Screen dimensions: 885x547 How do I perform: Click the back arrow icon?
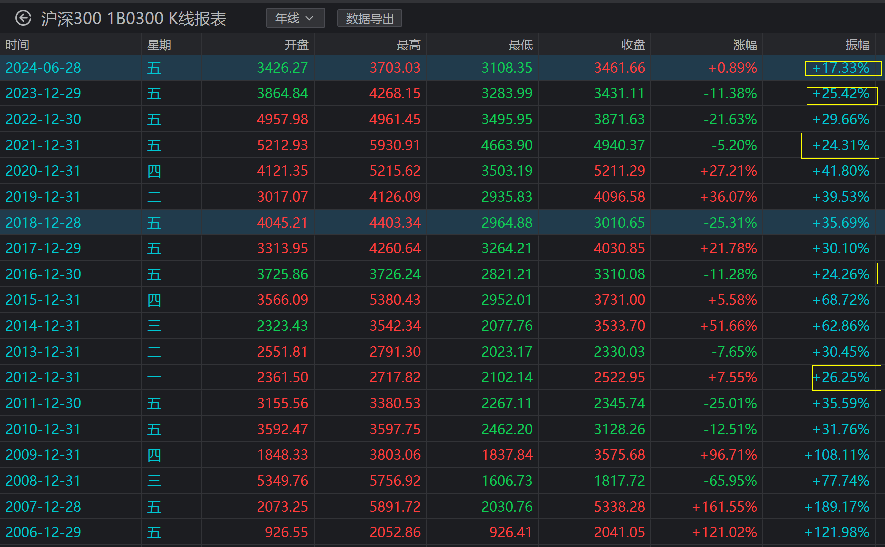(x=23, y=18)
